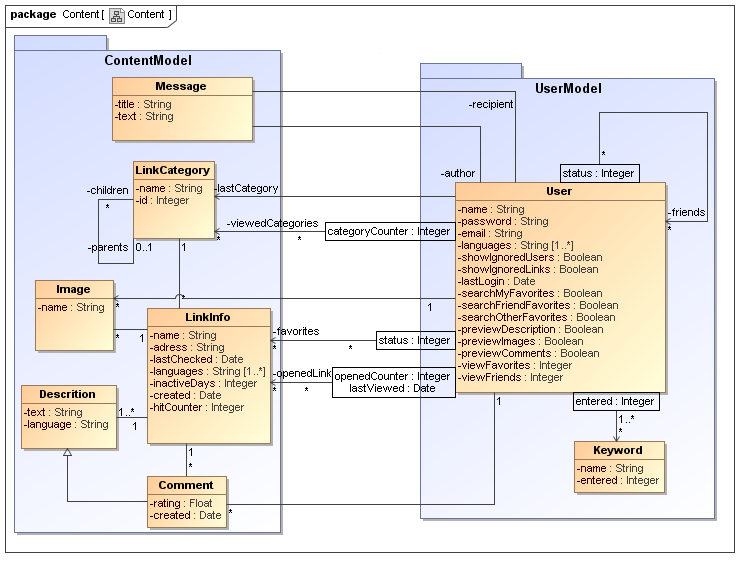Image resolution: width=743 pixels, height=561 pixels.
Task: Select the '-language : String' attribute in Descrition
Action: (x=66, y=425)
